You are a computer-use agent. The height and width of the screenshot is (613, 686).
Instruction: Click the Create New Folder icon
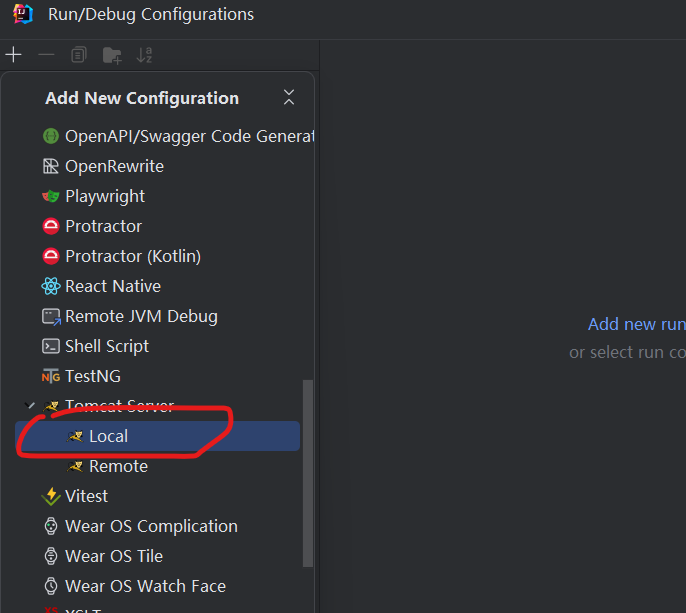coord(112,55)
